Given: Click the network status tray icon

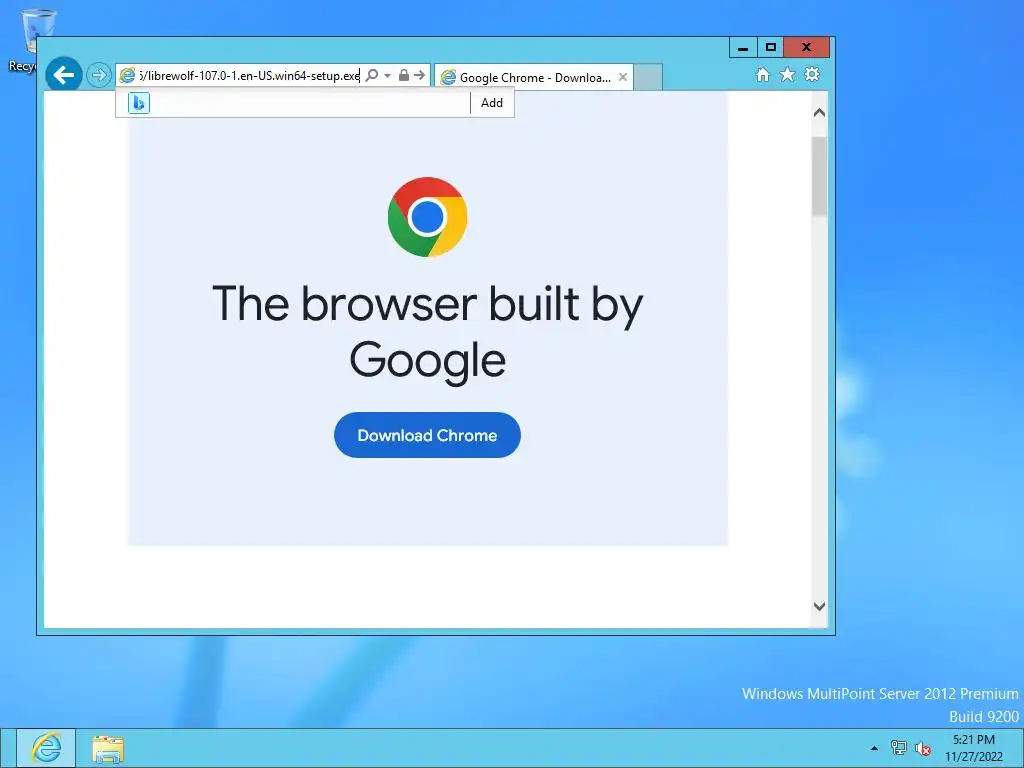Looking at the screenshot, I should 899,748.
